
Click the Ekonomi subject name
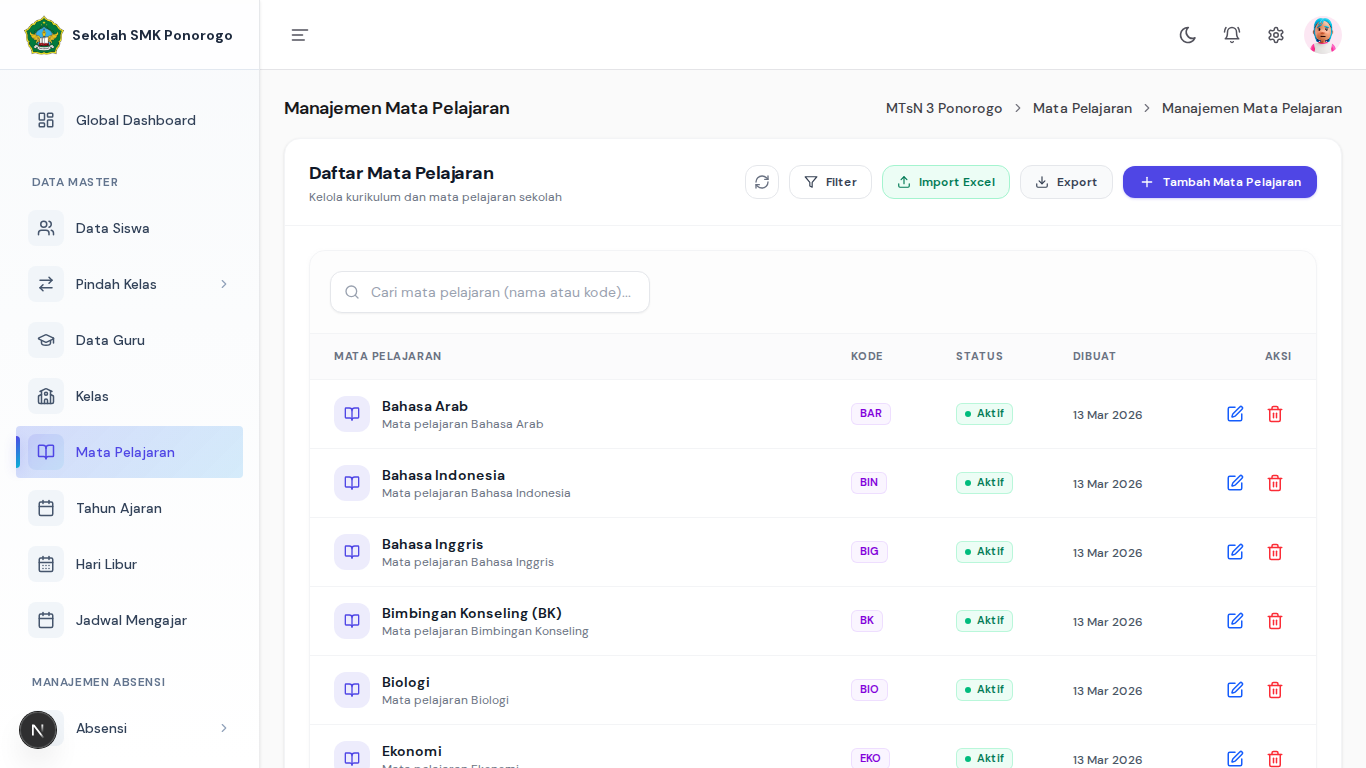[412, 751]
